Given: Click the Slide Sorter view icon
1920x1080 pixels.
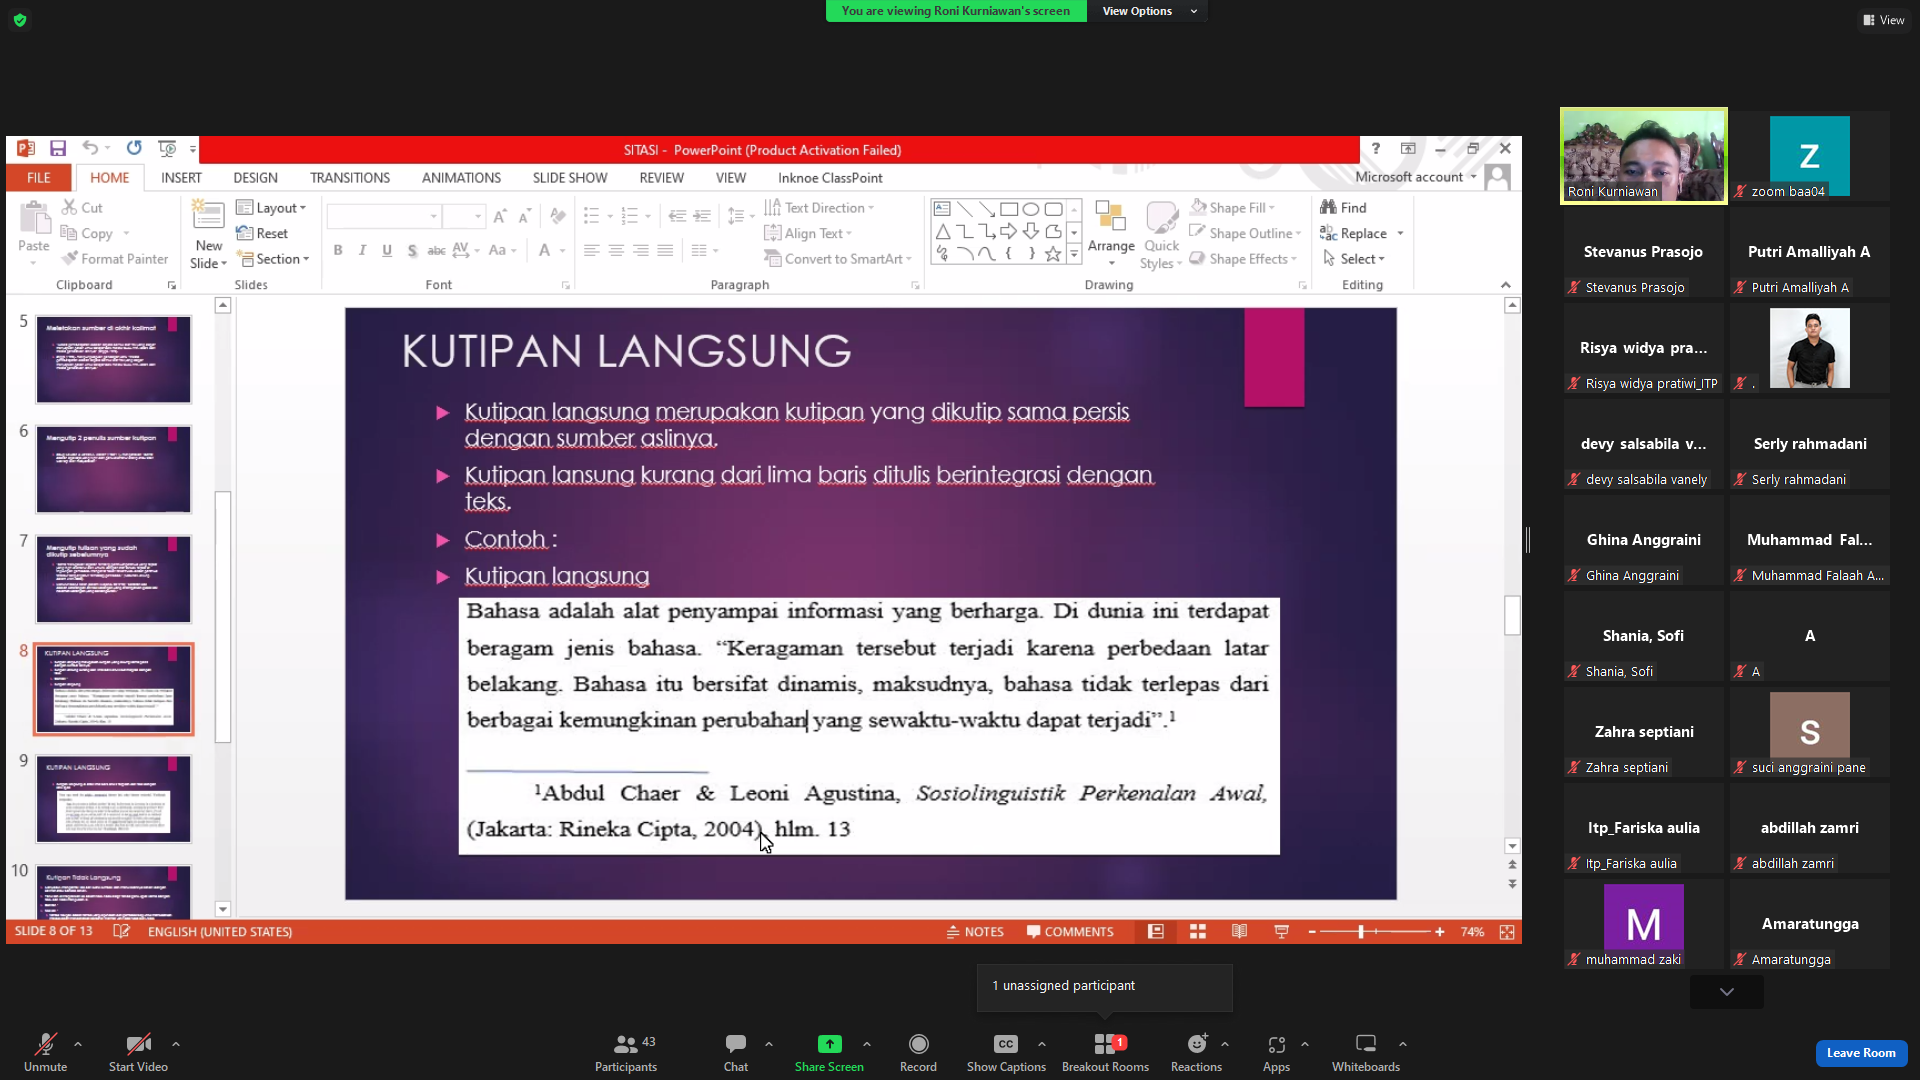Looking at the screenshot, I should [x=1198, y=931].
